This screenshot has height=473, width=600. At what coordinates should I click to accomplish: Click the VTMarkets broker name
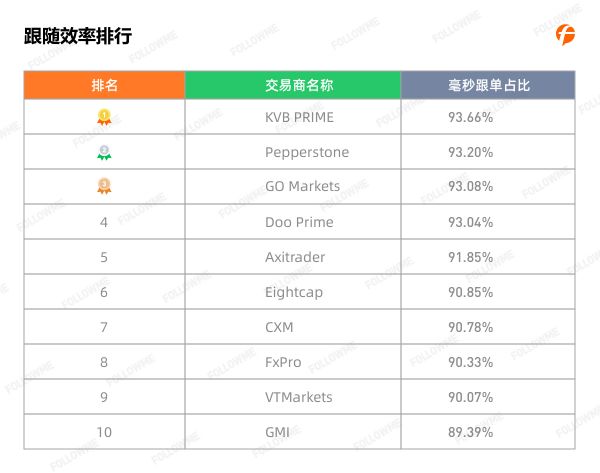298,397
